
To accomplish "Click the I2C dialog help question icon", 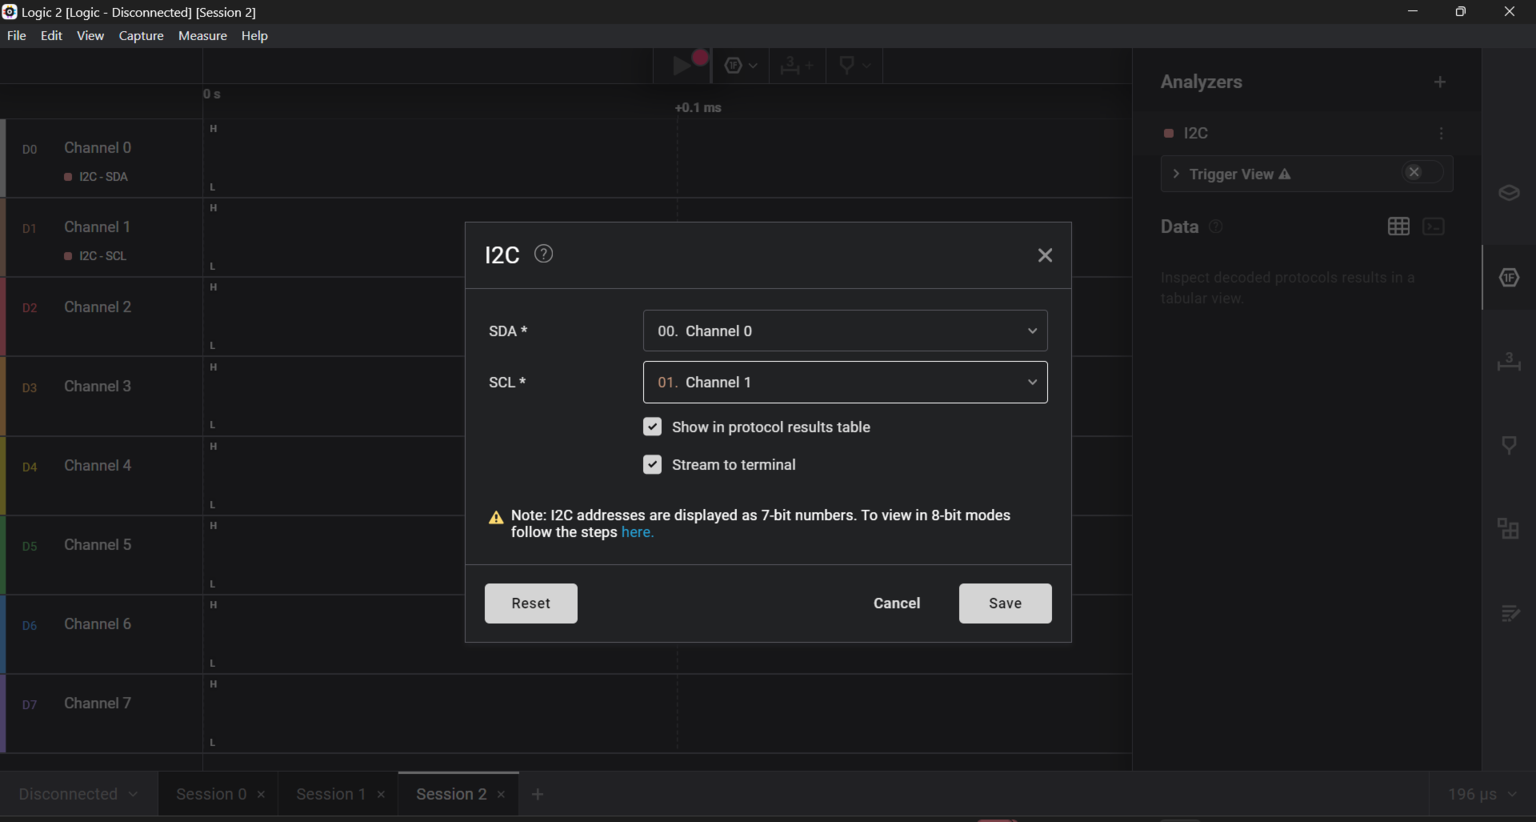I will 543,254.
